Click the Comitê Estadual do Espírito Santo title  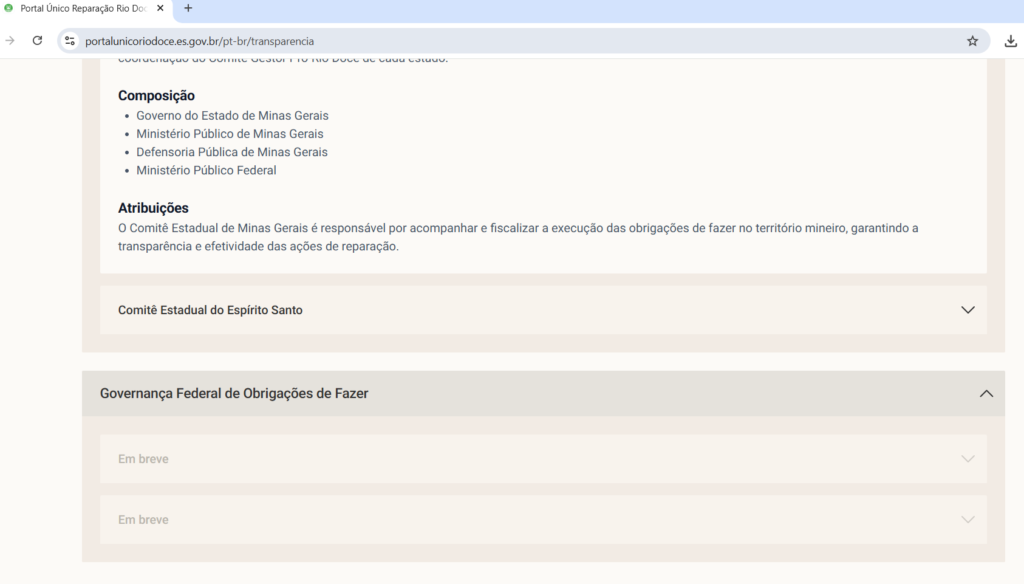210,310
